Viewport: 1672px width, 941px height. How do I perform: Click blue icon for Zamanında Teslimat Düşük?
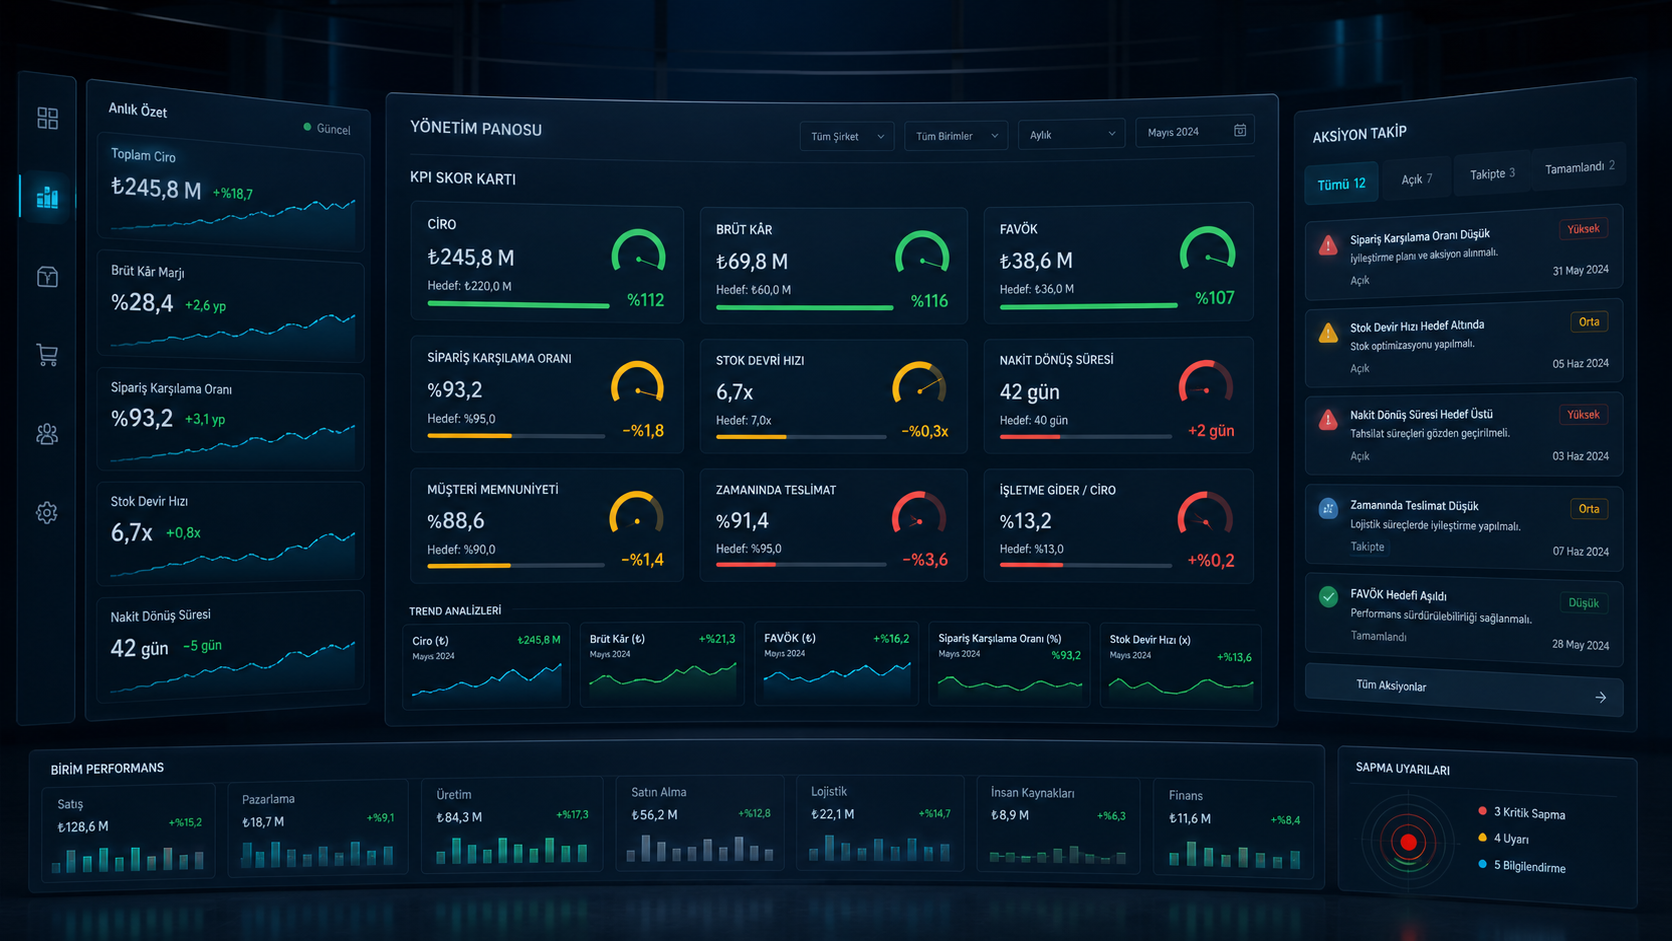[x=1328, y=508]
